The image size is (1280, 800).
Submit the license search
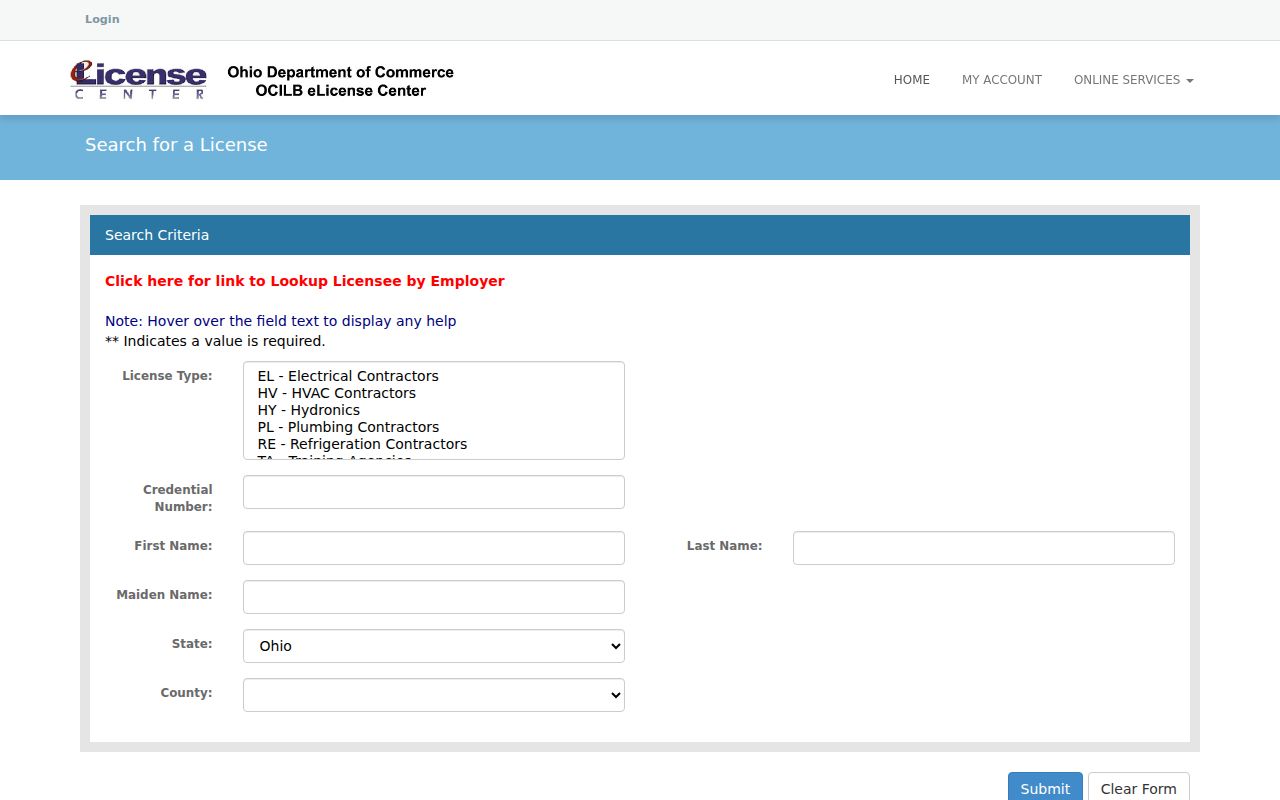pyautogui.click(x=1045, y=788)
